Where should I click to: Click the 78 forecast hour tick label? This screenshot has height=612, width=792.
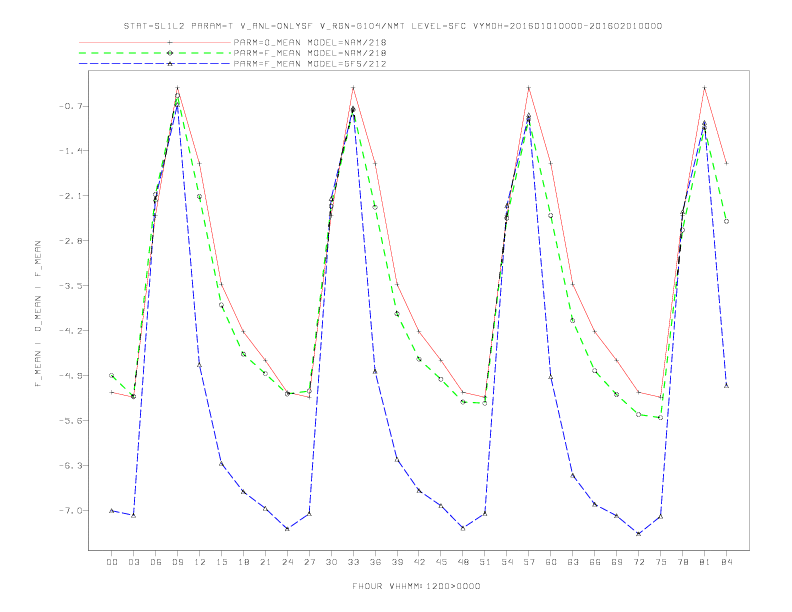point(683,562)
